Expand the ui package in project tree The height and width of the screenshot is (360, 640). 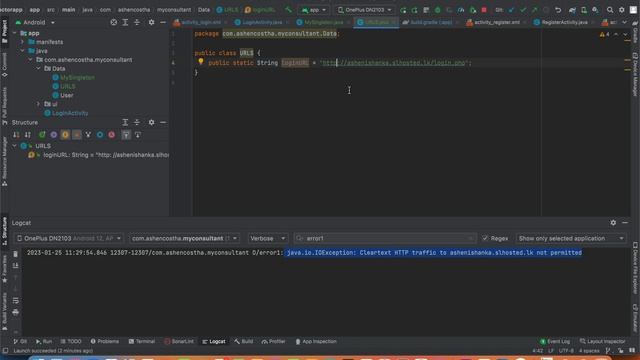coord(38,104)
